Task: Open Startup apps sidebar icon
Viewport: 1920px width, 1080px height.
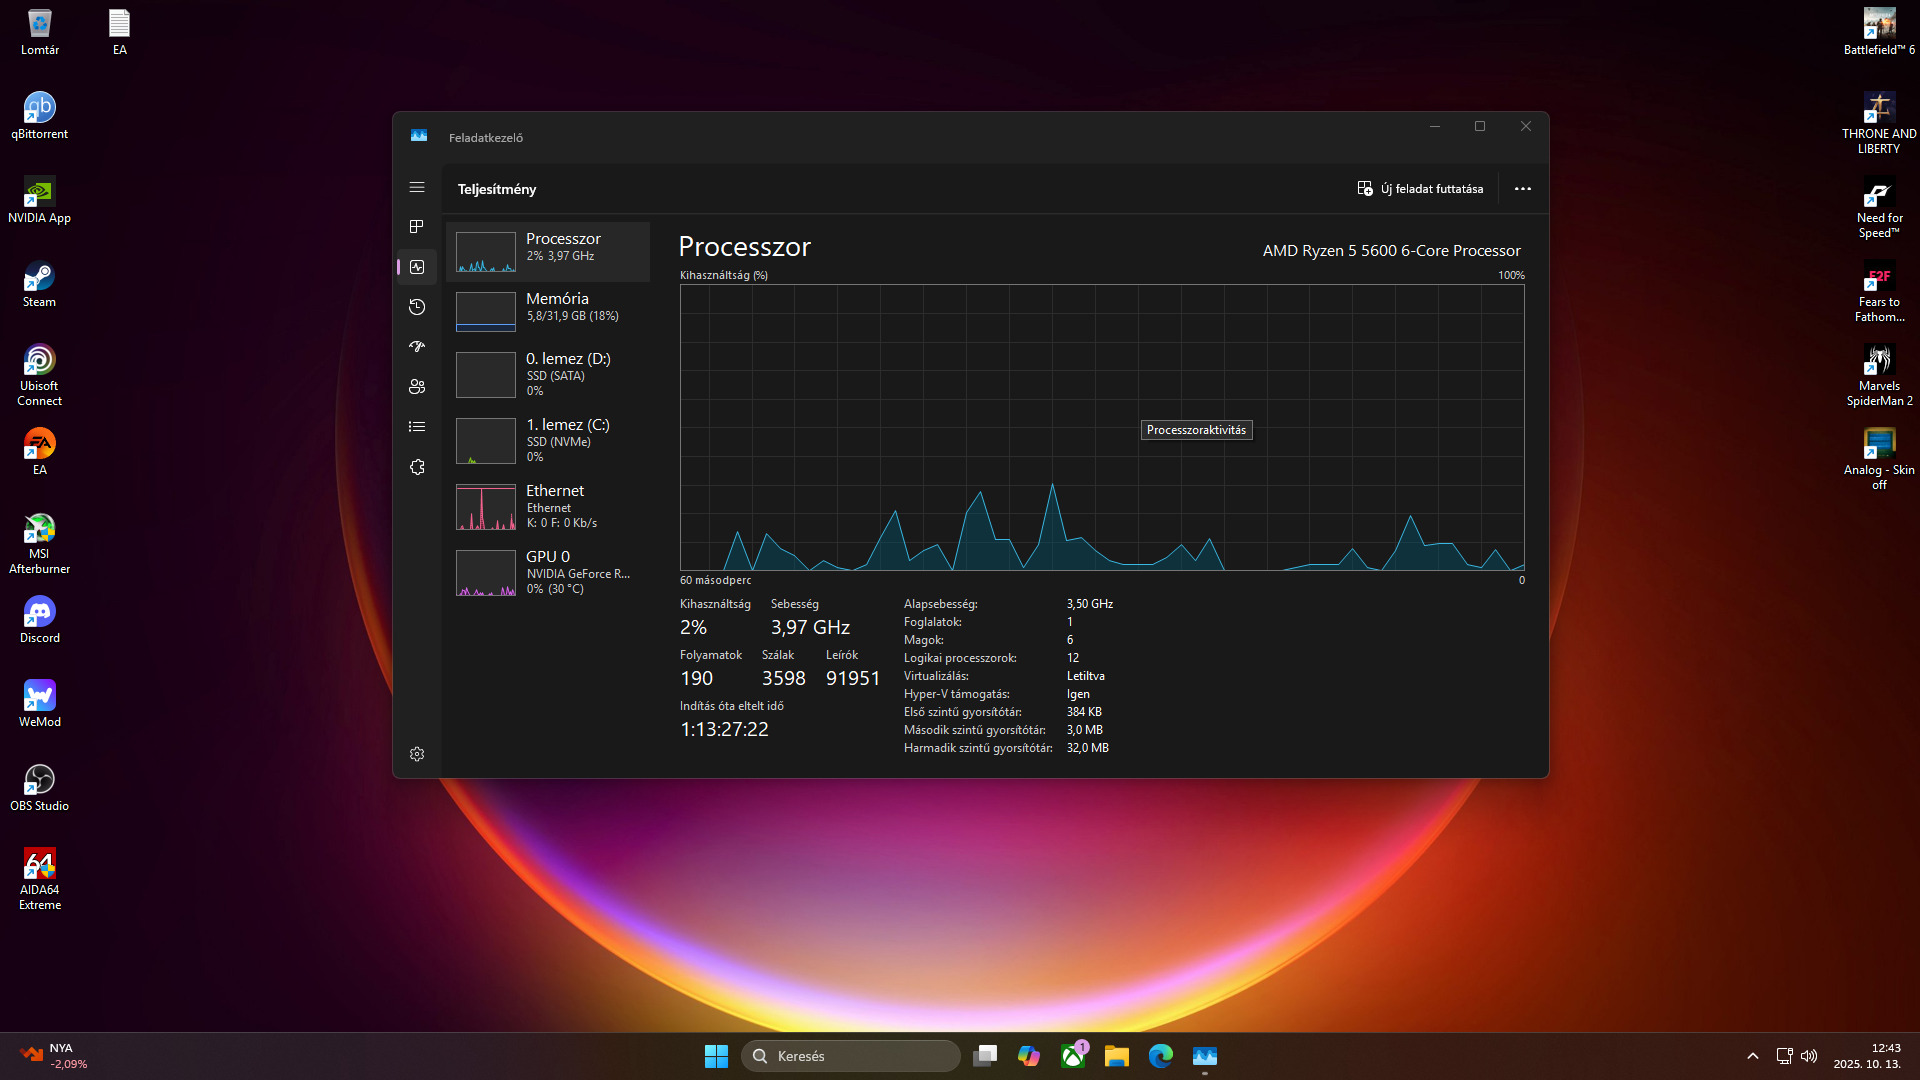Action: (417, 347)
